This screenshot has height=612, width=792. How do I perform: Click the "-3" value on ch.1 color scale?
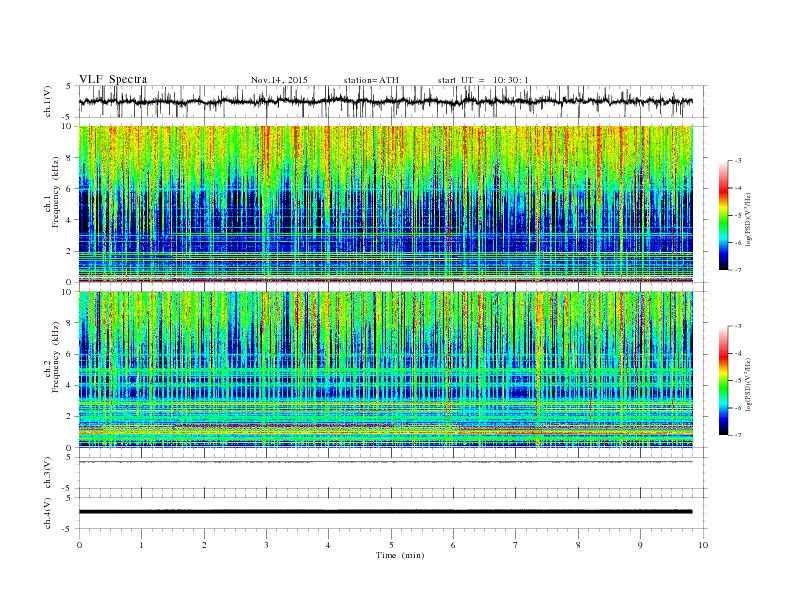(737, 161)
